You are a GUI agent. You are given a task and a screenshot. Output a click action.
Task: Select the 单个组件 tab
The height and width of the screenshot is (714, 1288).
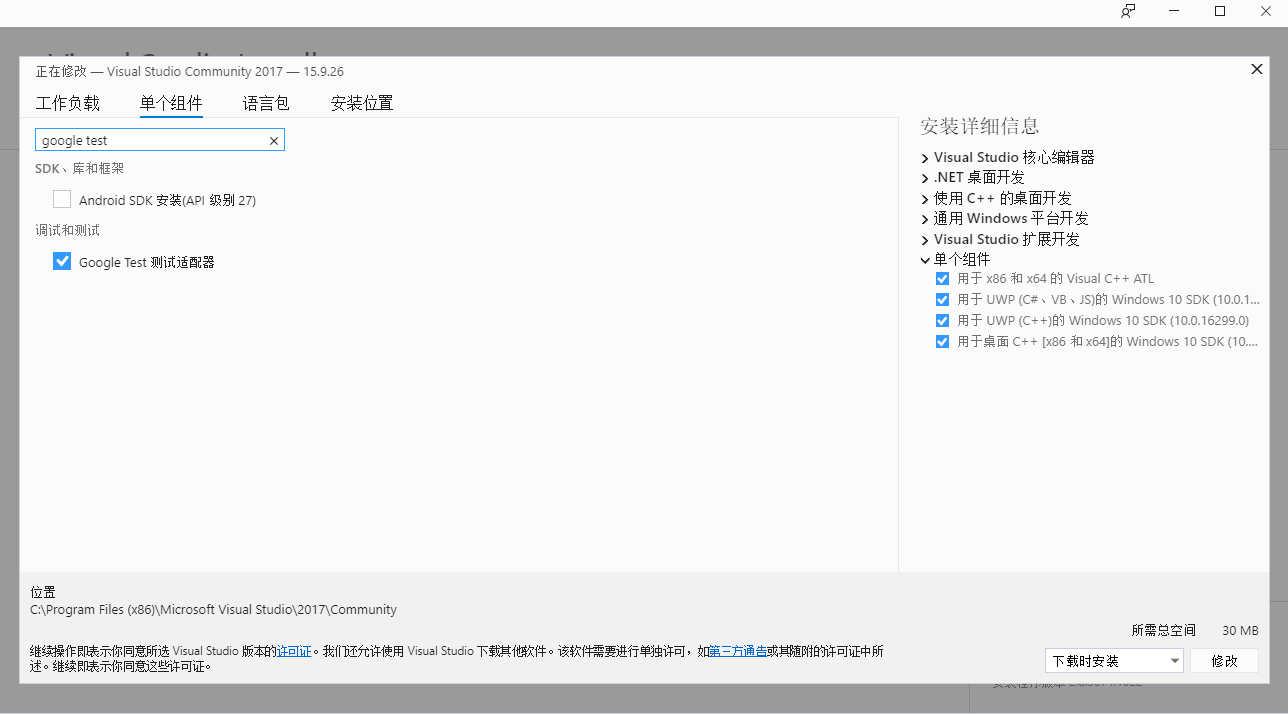tap(171, 103)
